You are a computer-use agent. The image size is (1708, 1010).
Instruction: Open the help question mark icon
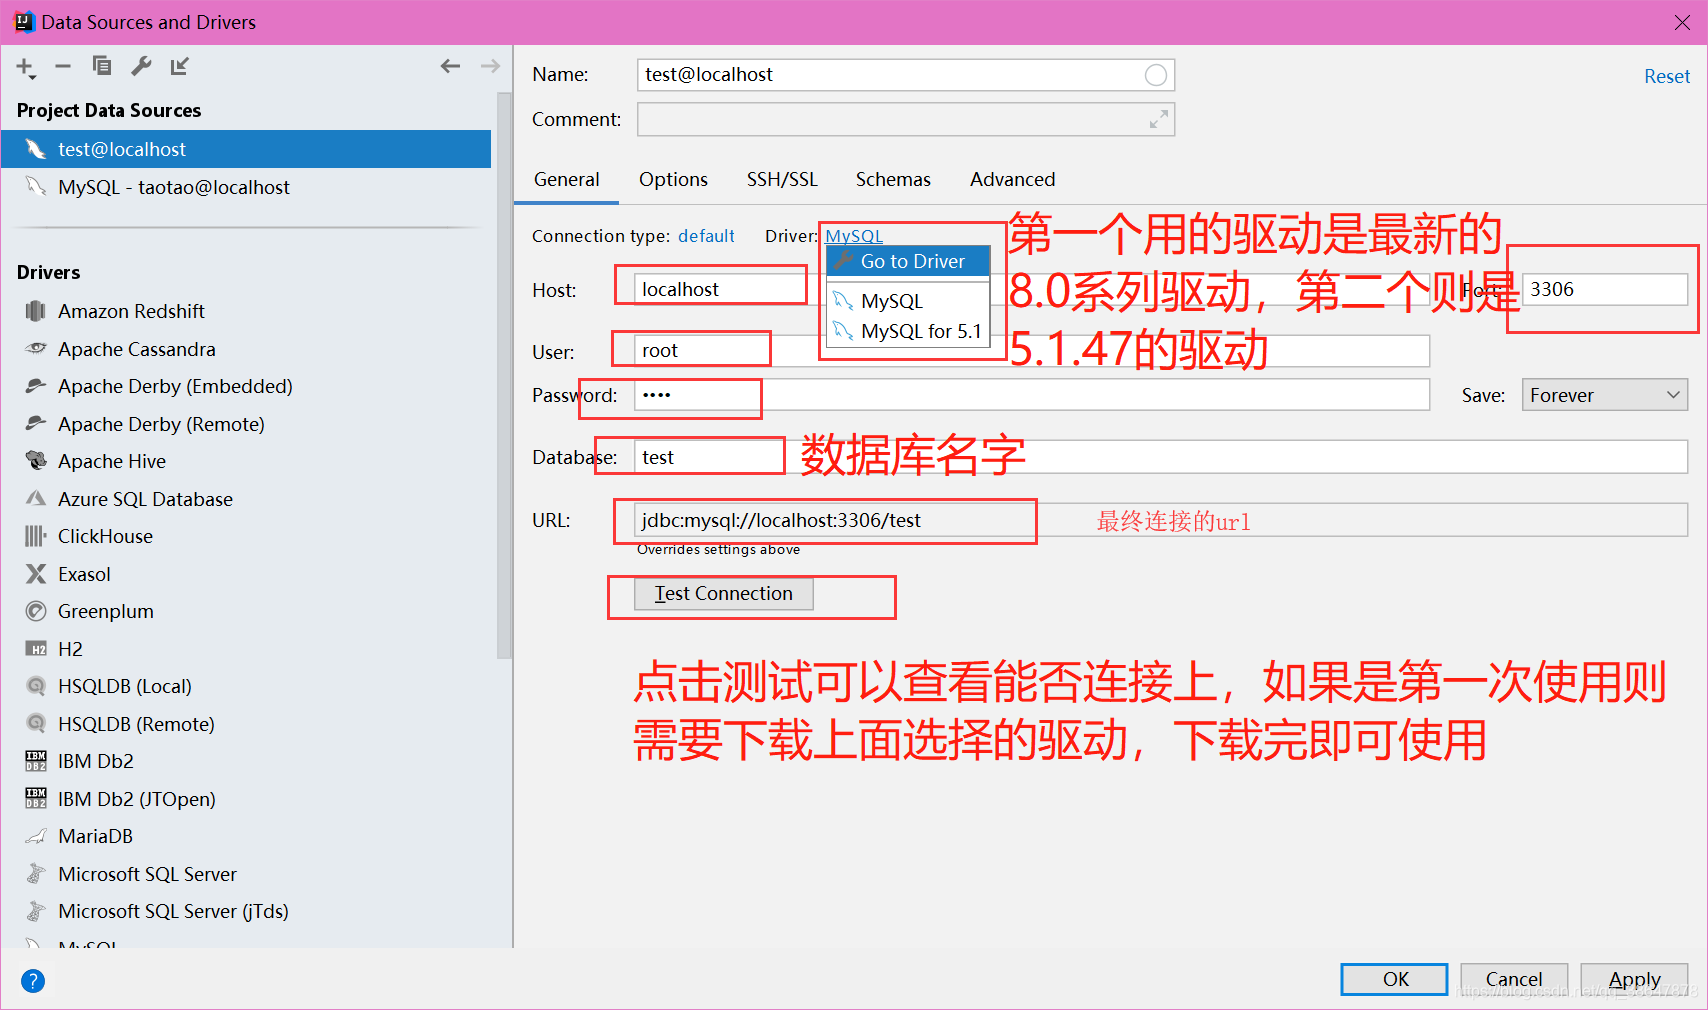click(x=33, y=981)
